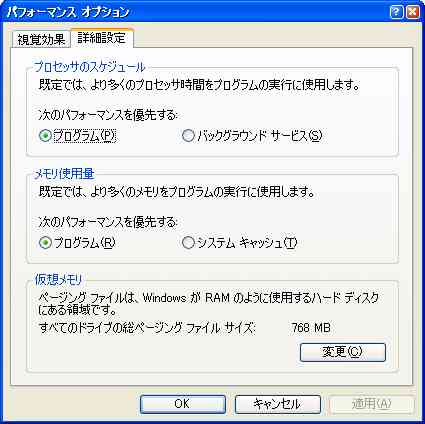Click the 仮想メモリ group heading

click(59, 280)
